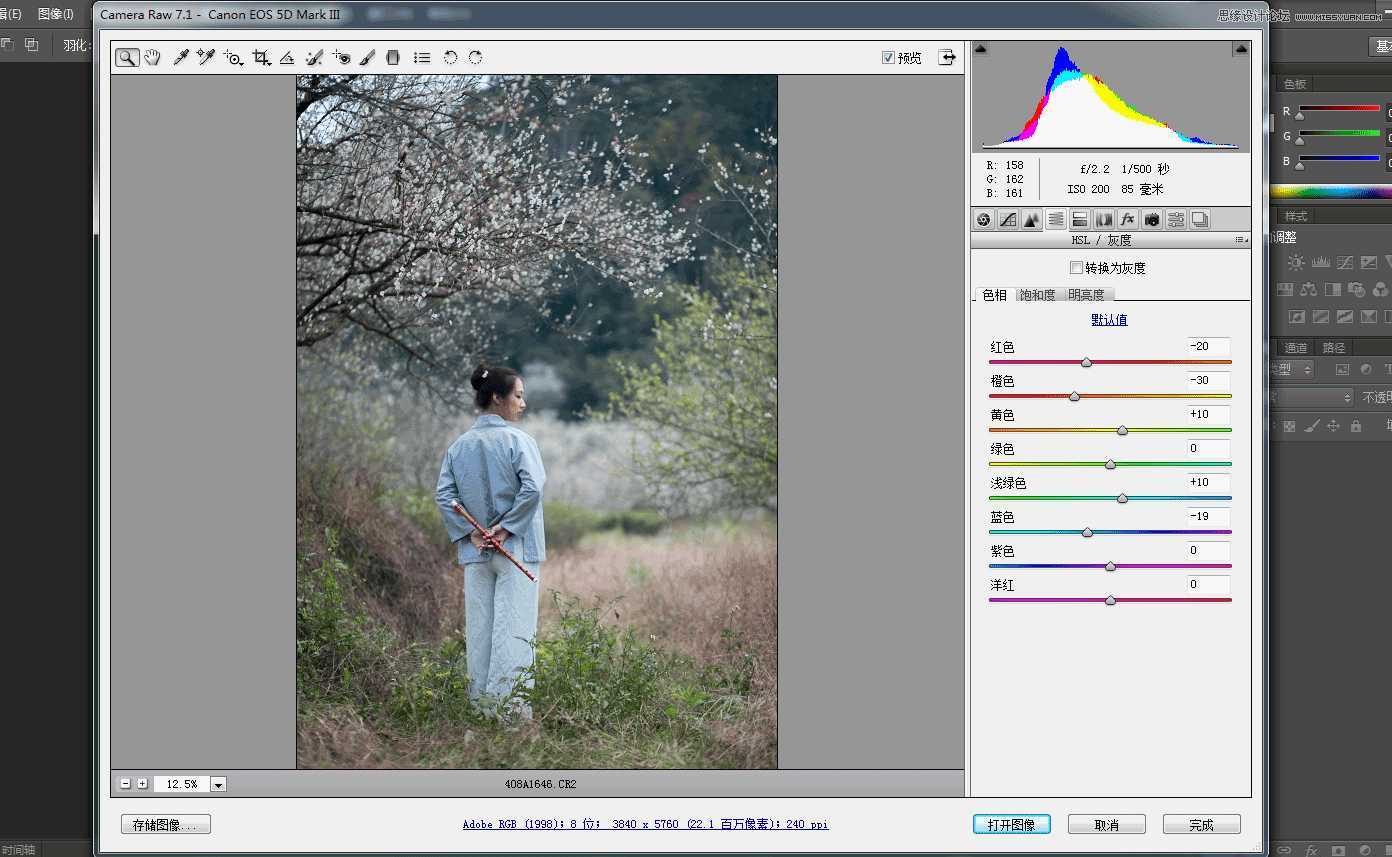Click the 打开图像 open image button

click(x=1011, y=823)
